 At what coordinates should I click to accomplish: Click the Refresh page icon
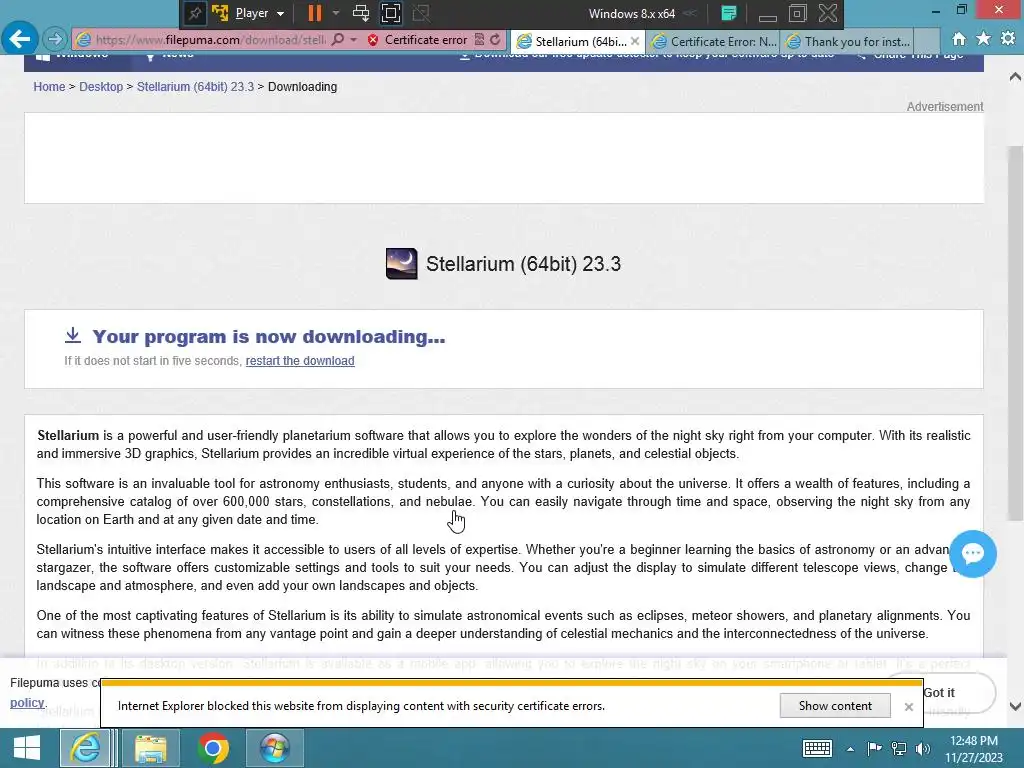coord(496,40)
